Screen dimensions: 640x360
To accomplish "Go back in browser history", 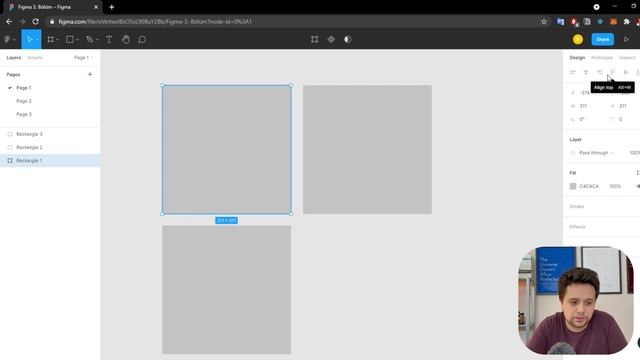I will [9, 22].
